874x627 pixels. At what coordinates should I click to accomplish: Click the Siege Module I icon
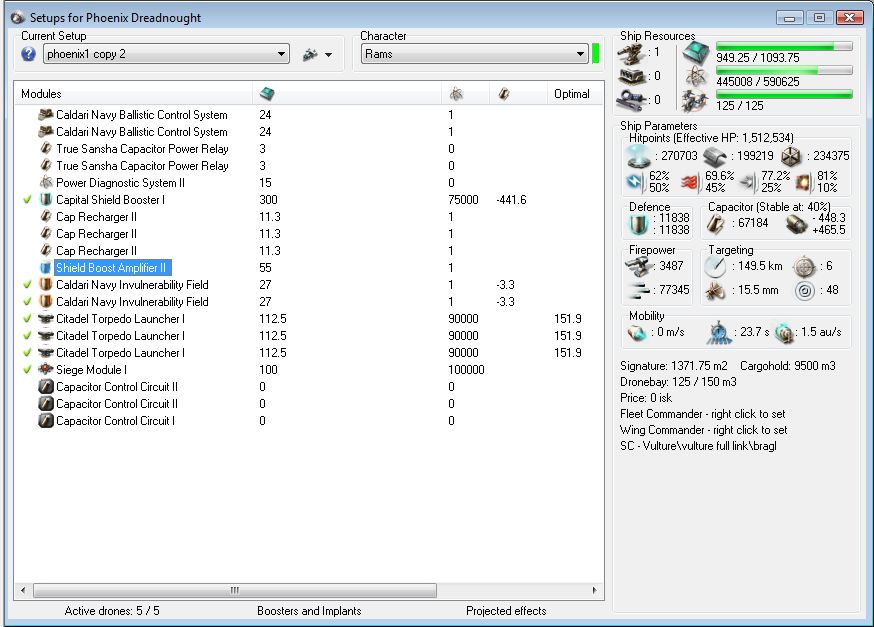[x=46, y=370]
